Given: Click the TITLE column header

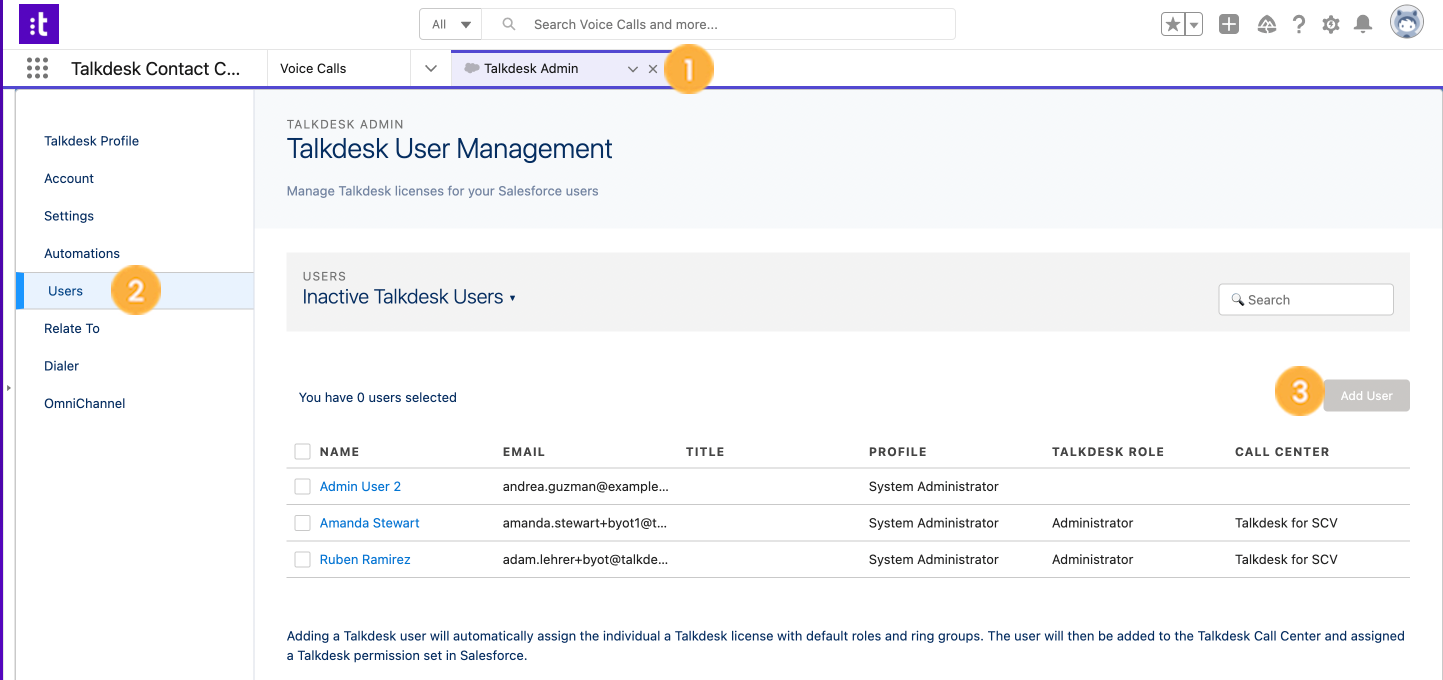Looking at the screenshot, I should point(705,452).
